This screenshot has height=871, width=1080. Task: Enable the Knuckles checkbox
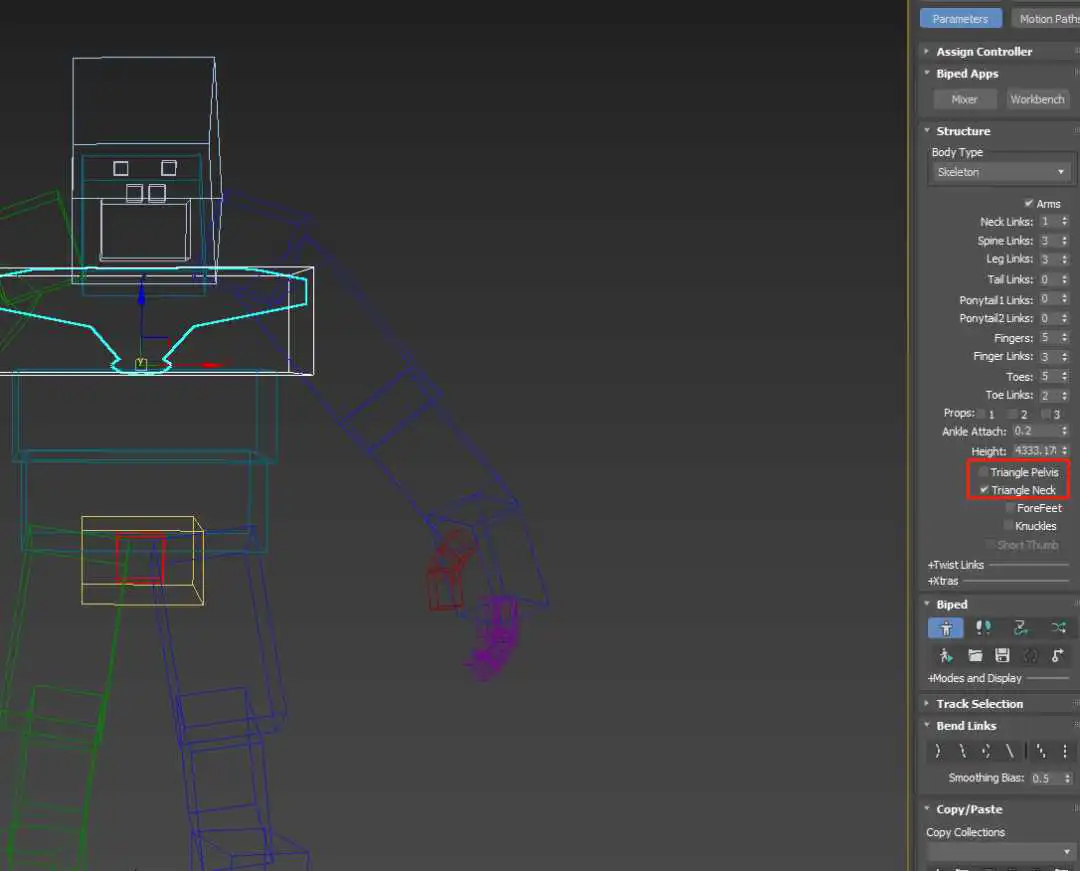coord(1008,525)
